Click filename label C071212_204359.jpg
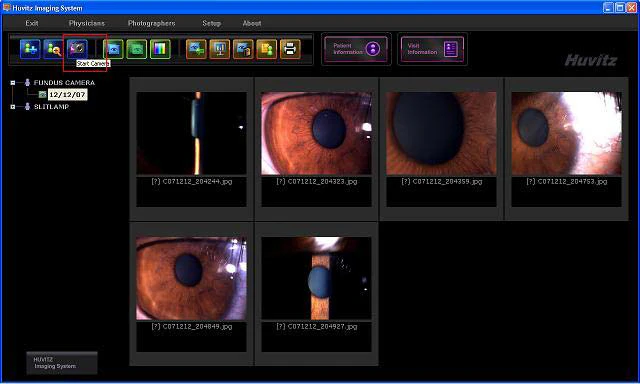This screenshot has height=384, width=640. (442, 182)
